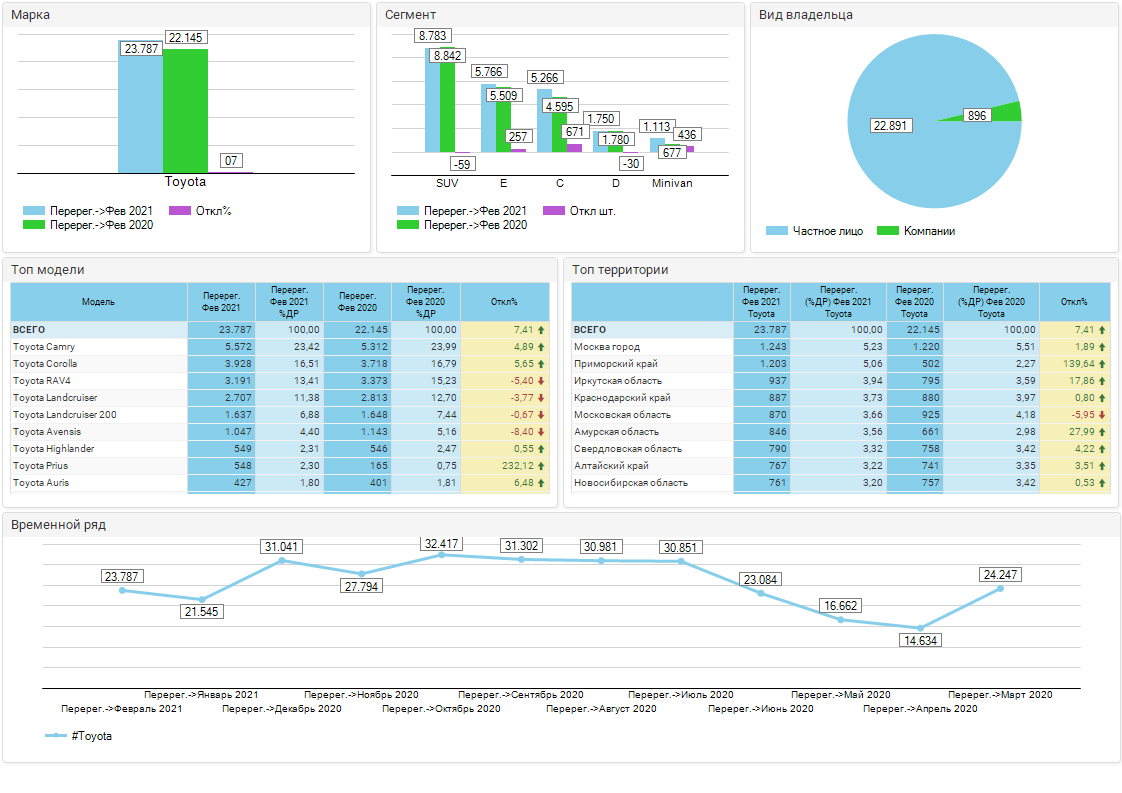Viewport: 1122px width, 793px height.
Task: Click the red down arrow in Toyota Landcruiser 200 row
Action: click(541, 415)
